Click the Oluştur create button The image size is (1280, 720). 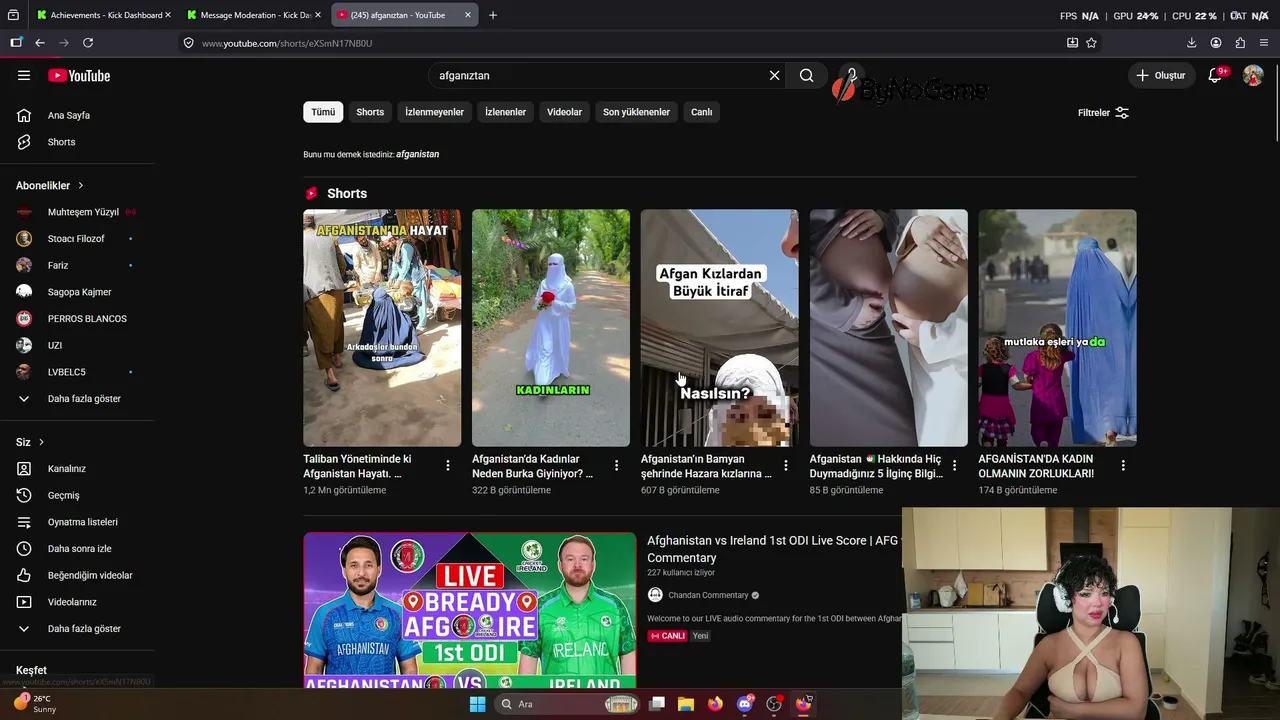coord(1160,75)
